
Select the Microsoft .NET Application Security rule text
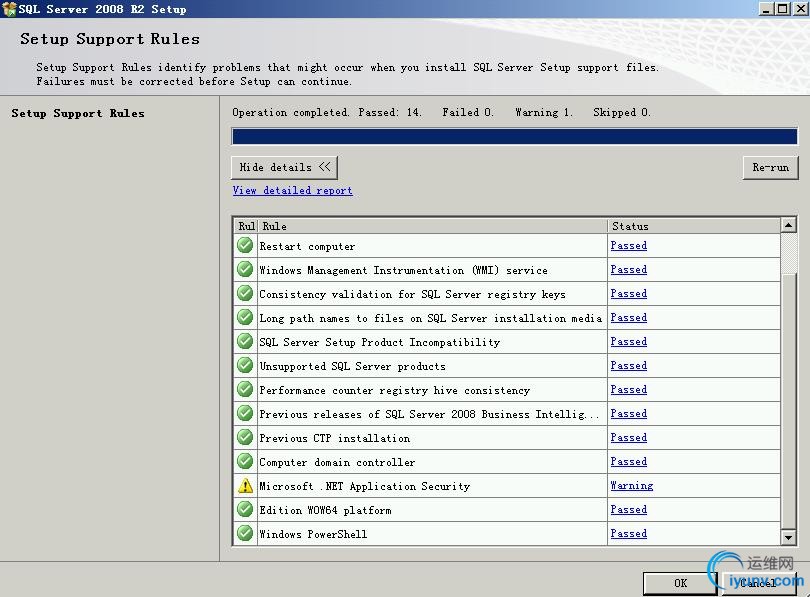(365, 486)
